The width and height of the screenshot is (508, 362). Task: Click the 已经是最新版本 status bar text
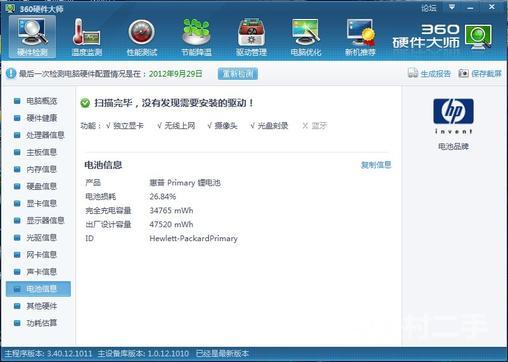(222, 354)
